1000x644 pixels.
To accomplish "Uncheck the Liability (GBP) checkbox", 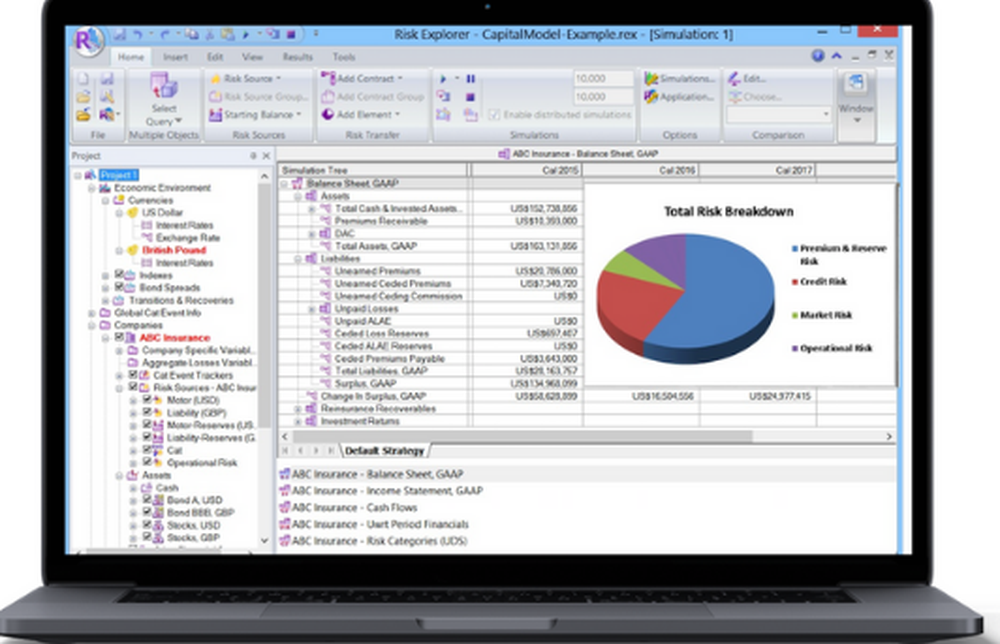I will [147, 412].
